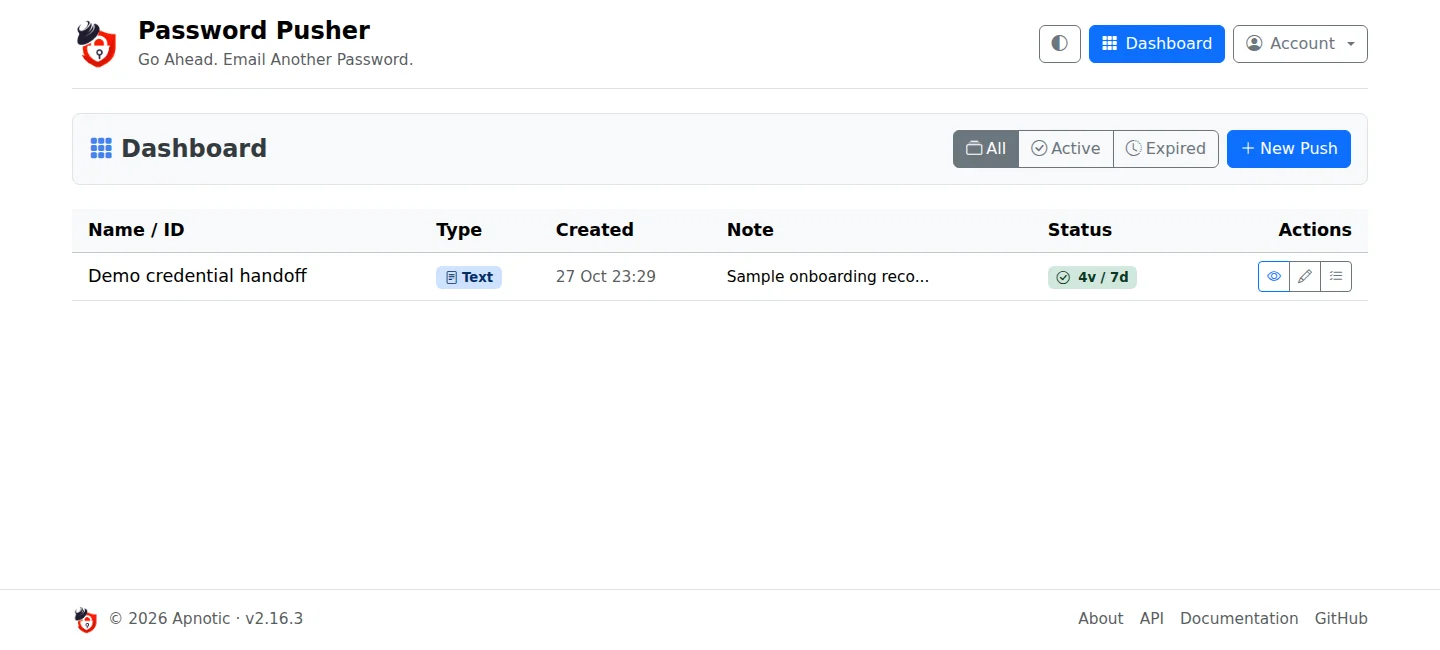The image size is (1440, 650).
Task: Open the Documentation footer link
Action: tap(1239, 619)
